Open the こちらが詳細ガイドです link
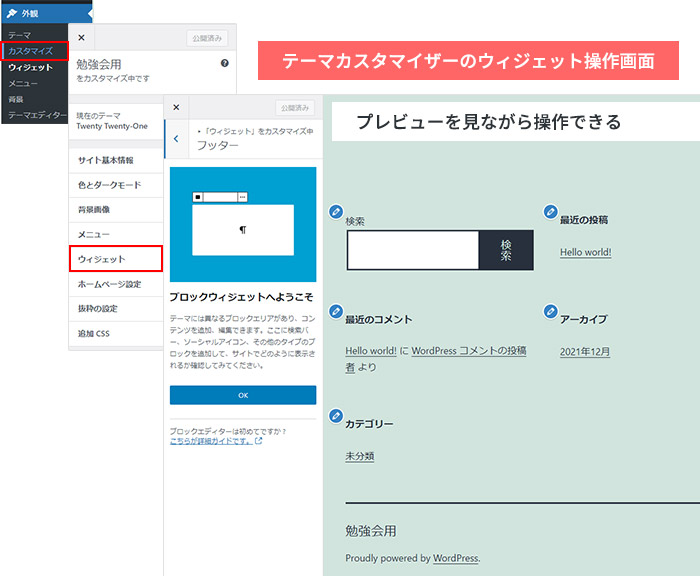700x576 pixels. coord(211,441)
